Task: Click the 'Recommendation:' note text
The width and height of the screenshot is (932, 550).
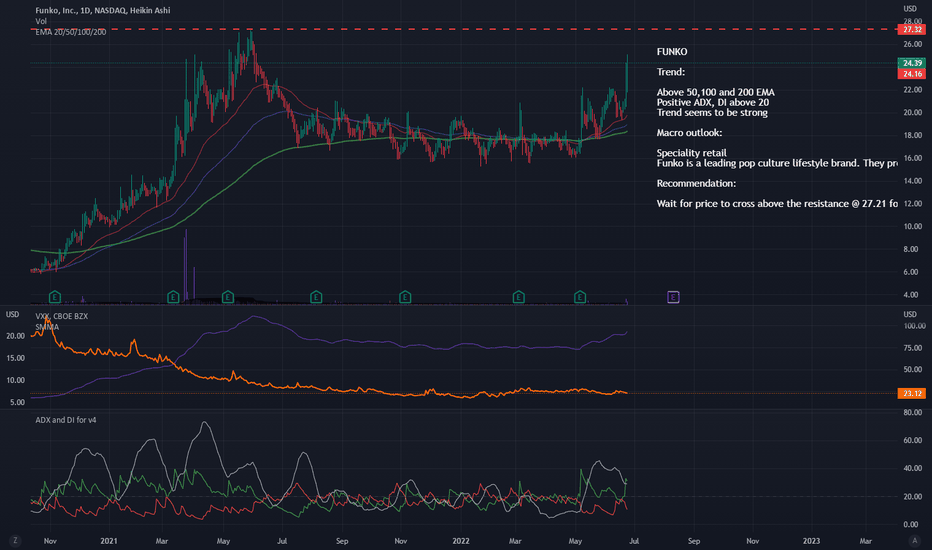Action: click(696, 183)
